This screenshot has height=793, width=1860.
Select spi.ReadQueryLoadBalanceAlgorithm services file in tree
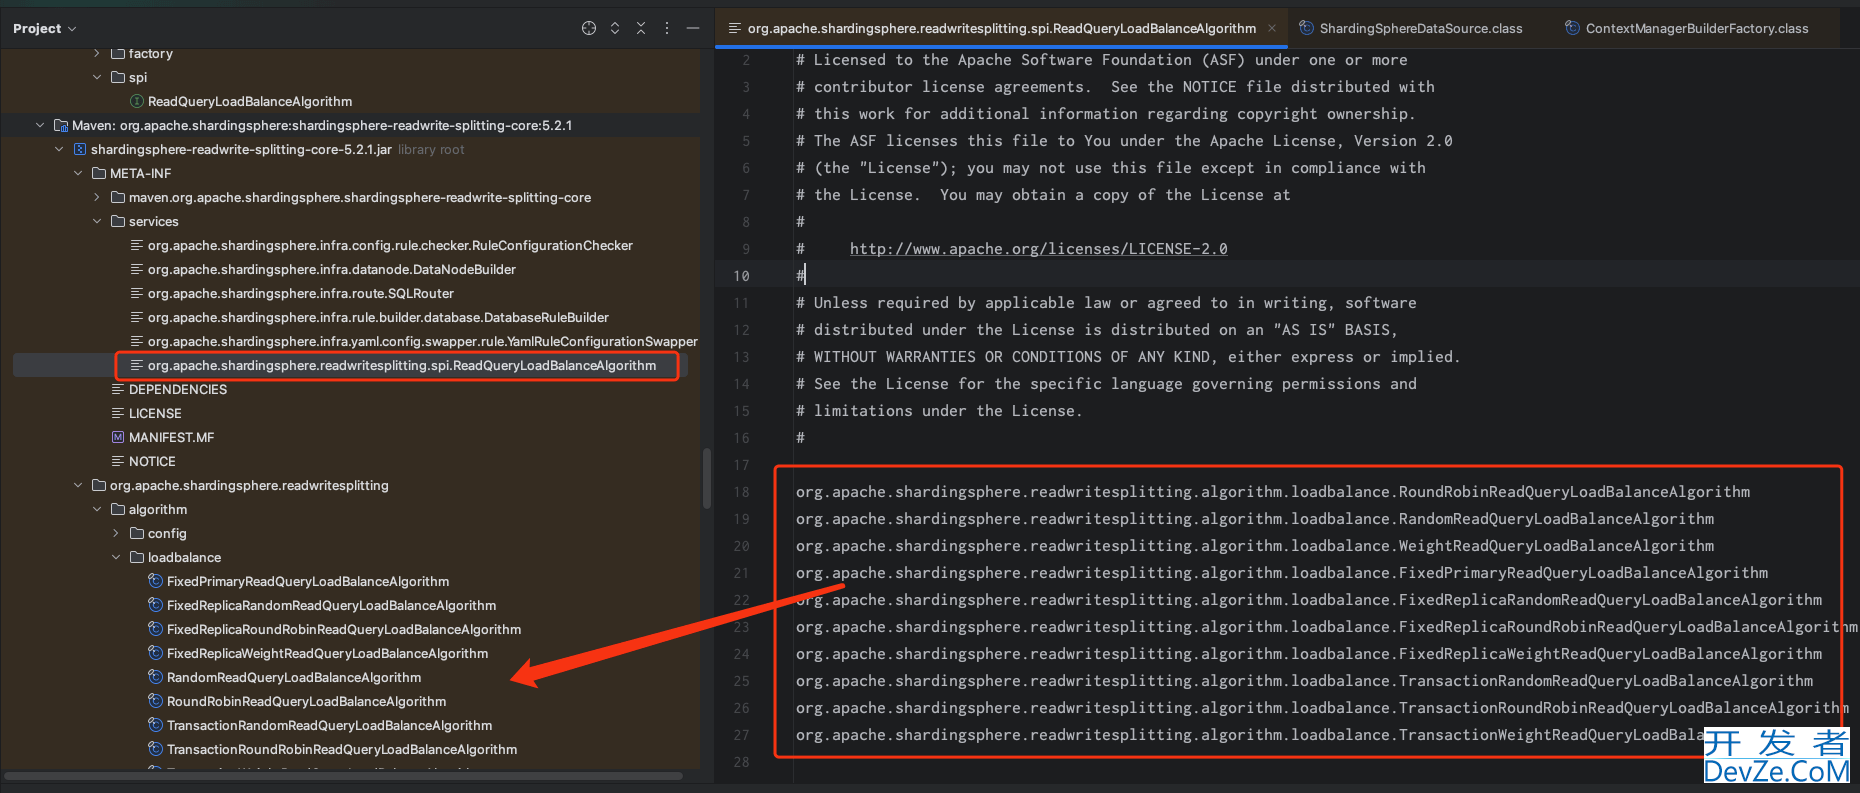click(402, 365)
